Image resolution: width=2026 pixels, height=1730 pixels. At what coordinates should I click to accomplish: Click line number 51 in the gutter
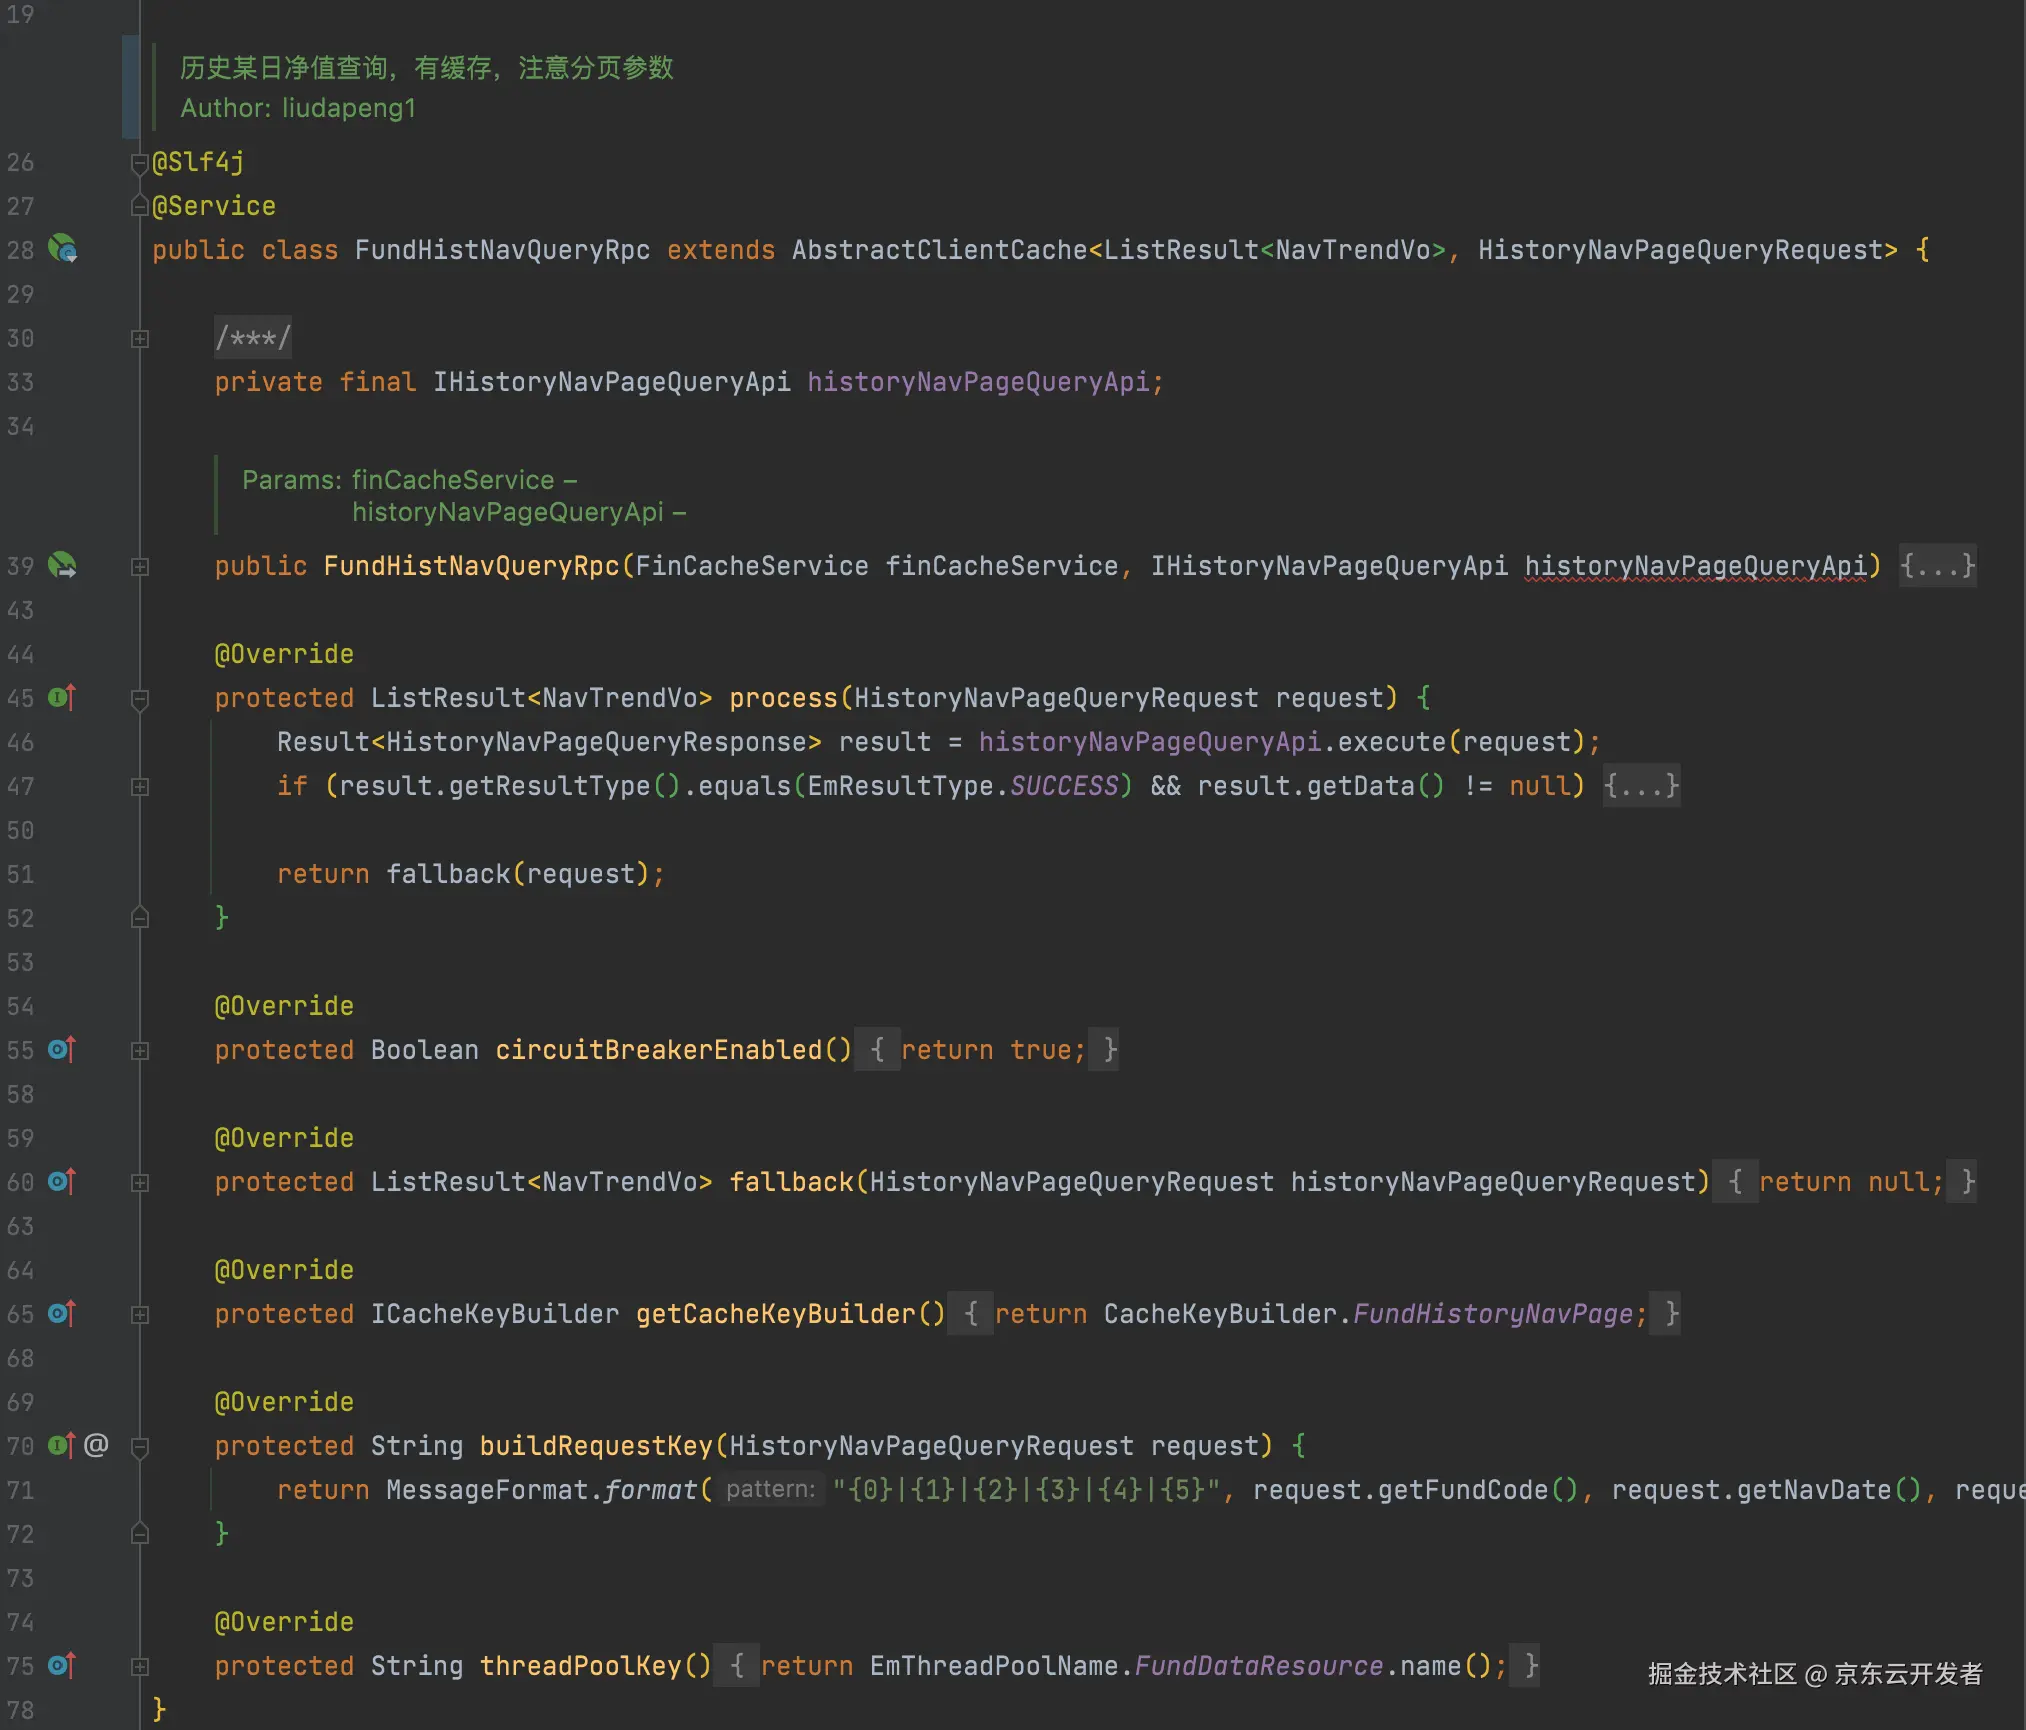[21, 875]
